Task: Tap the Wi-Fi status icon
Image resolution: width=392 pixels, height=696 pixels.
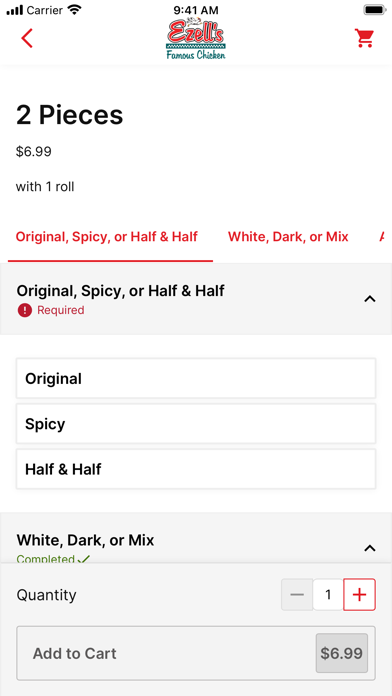Action: click(x=75, y=9)
